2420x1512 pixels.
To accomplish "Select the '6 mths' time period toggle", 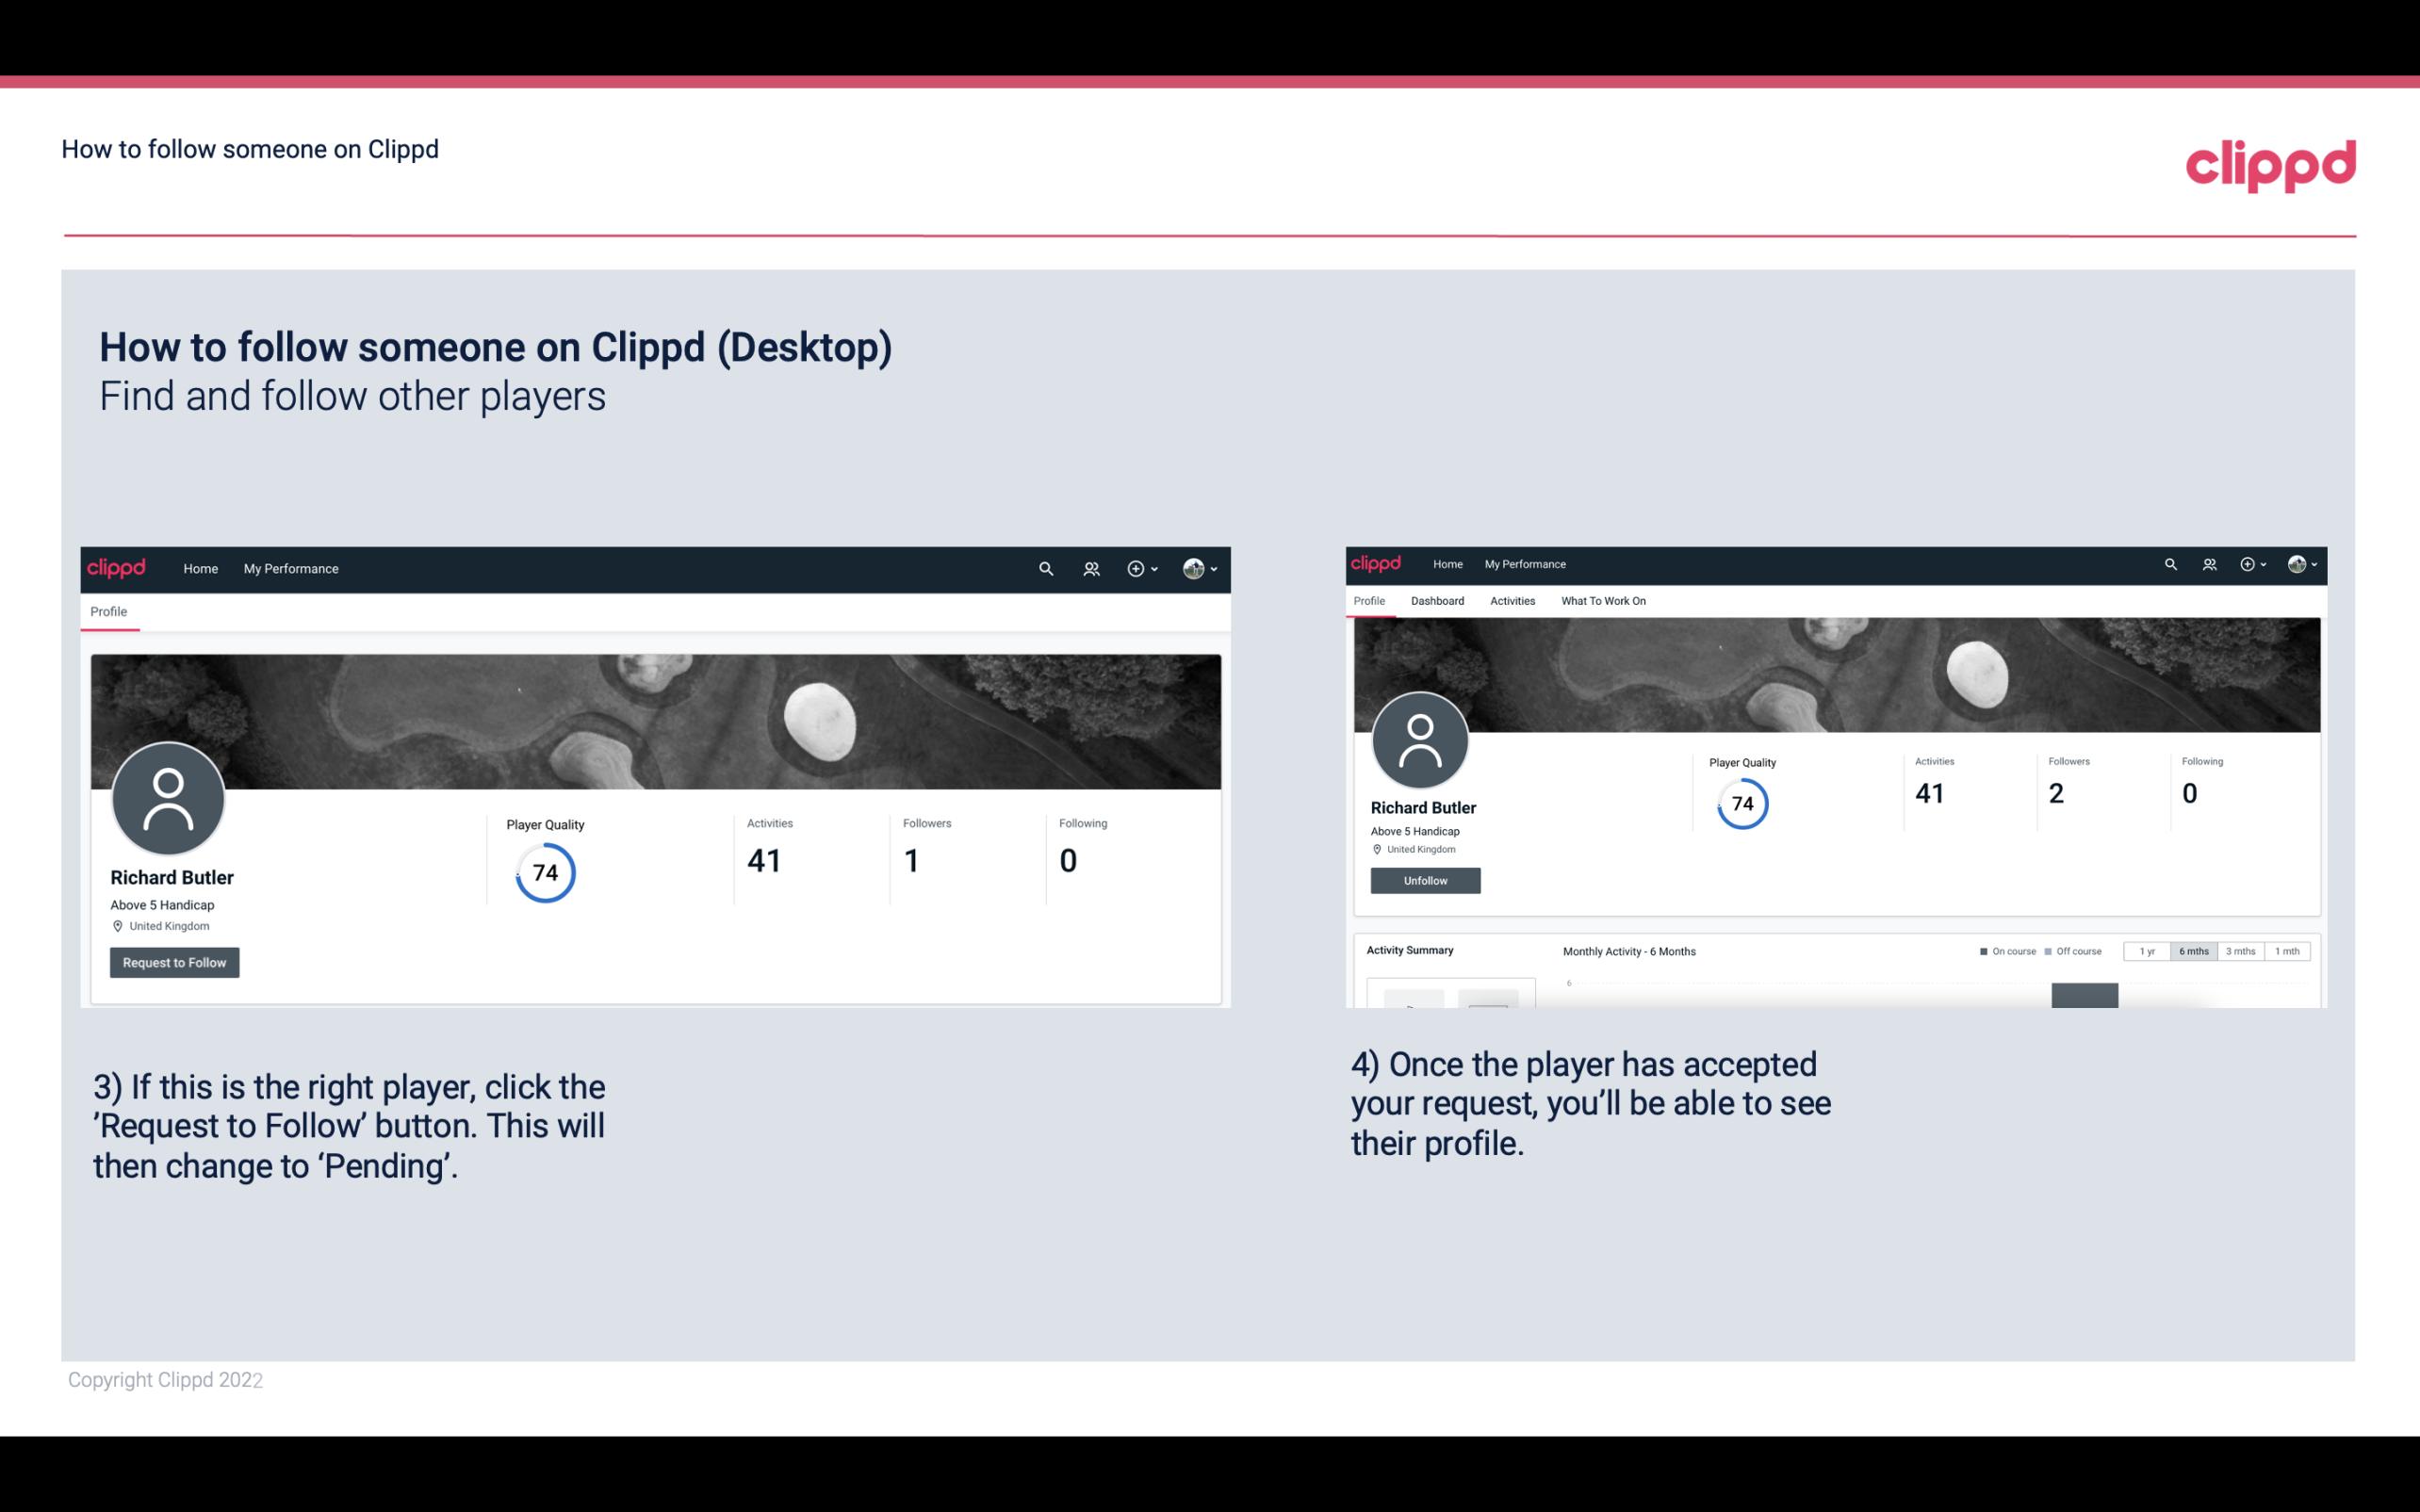I will (2194, 951).
